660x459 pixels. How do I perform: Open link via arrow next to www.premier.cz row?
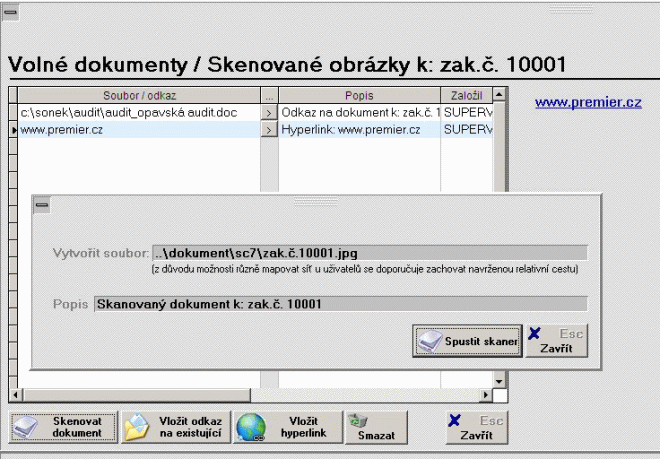pos(269,130)
